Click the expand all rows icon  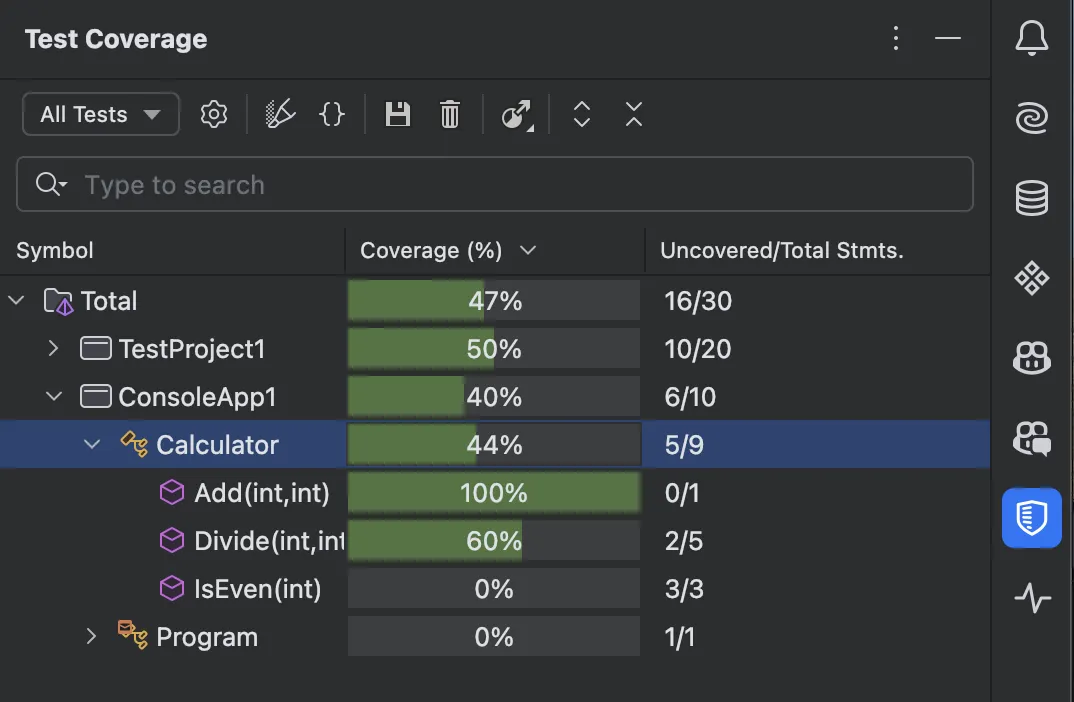582,114
